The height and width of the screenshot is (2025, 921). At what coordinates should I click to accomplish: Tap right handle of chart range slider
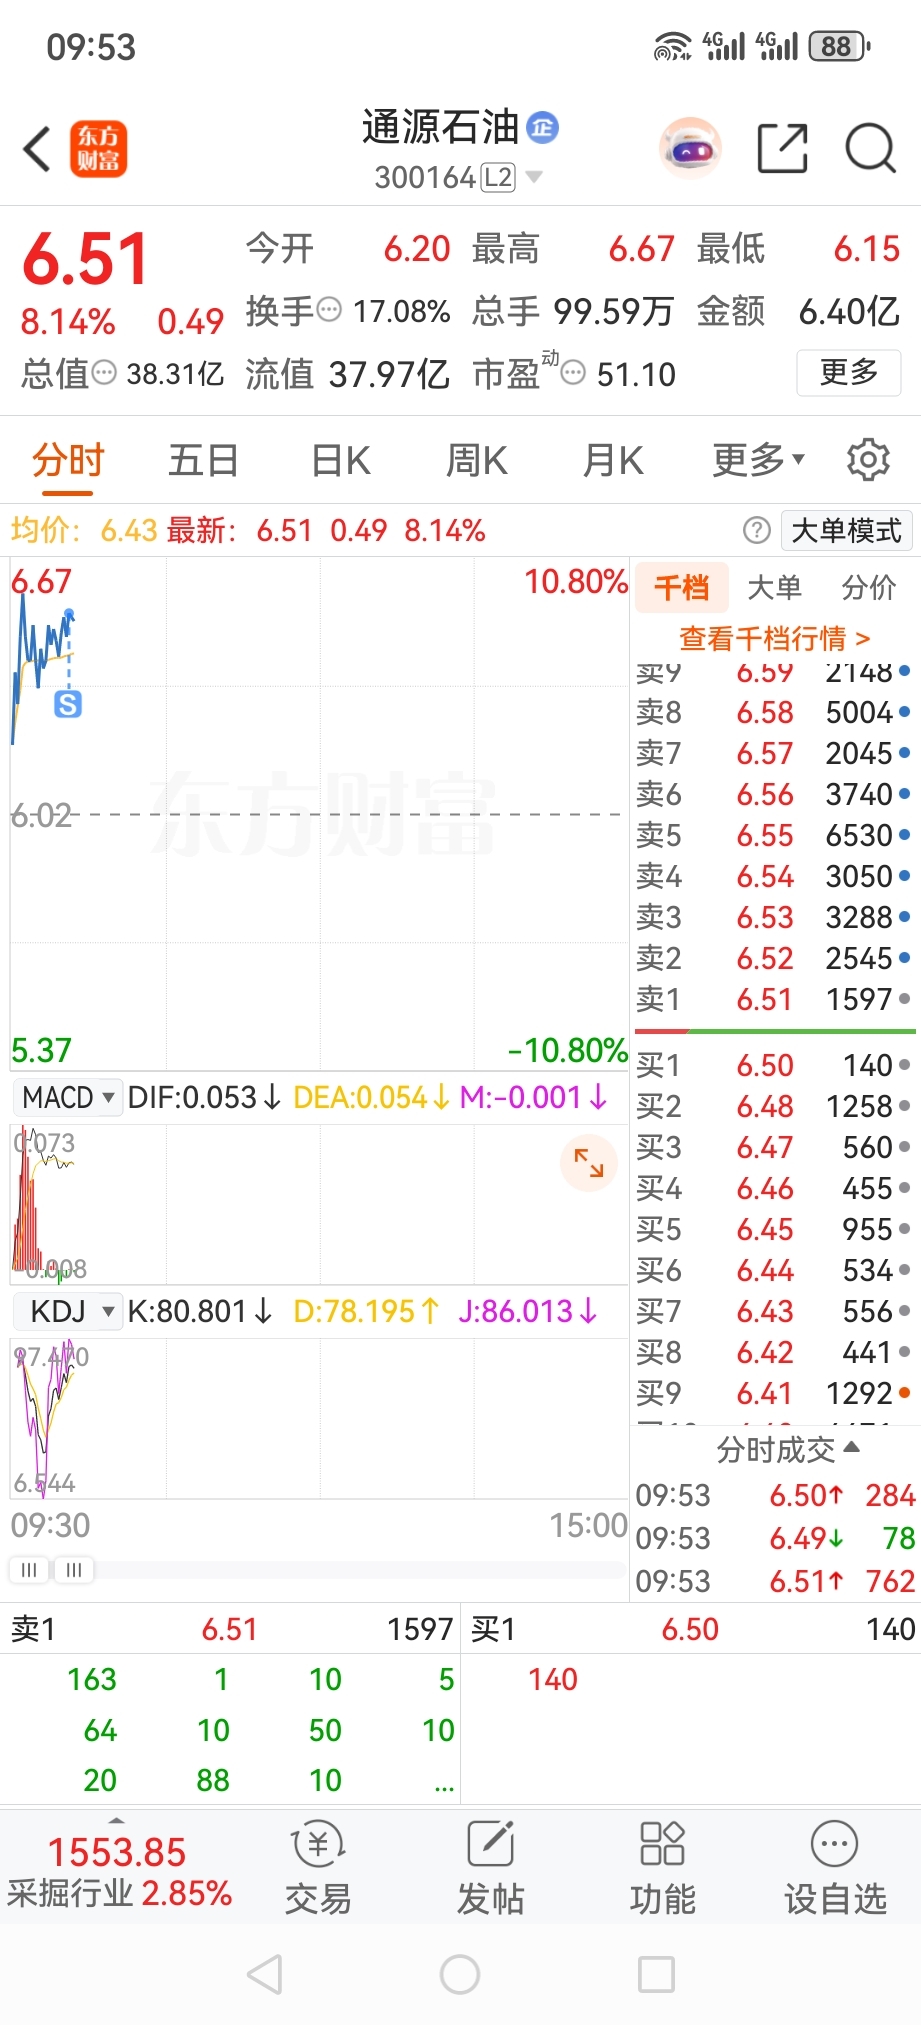tap(74, 1570)
